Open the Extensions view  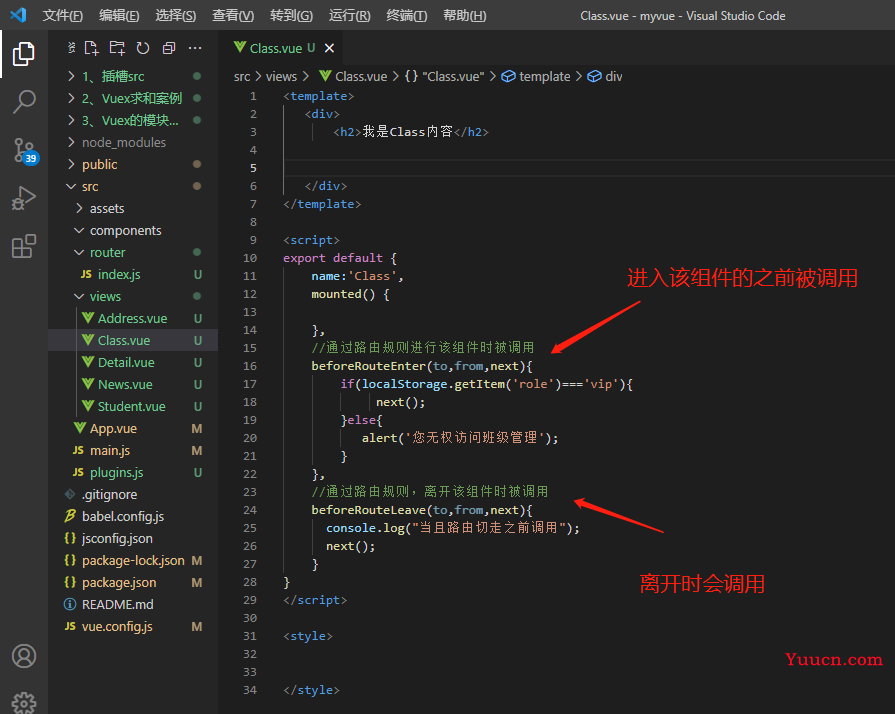coord(24,246)
